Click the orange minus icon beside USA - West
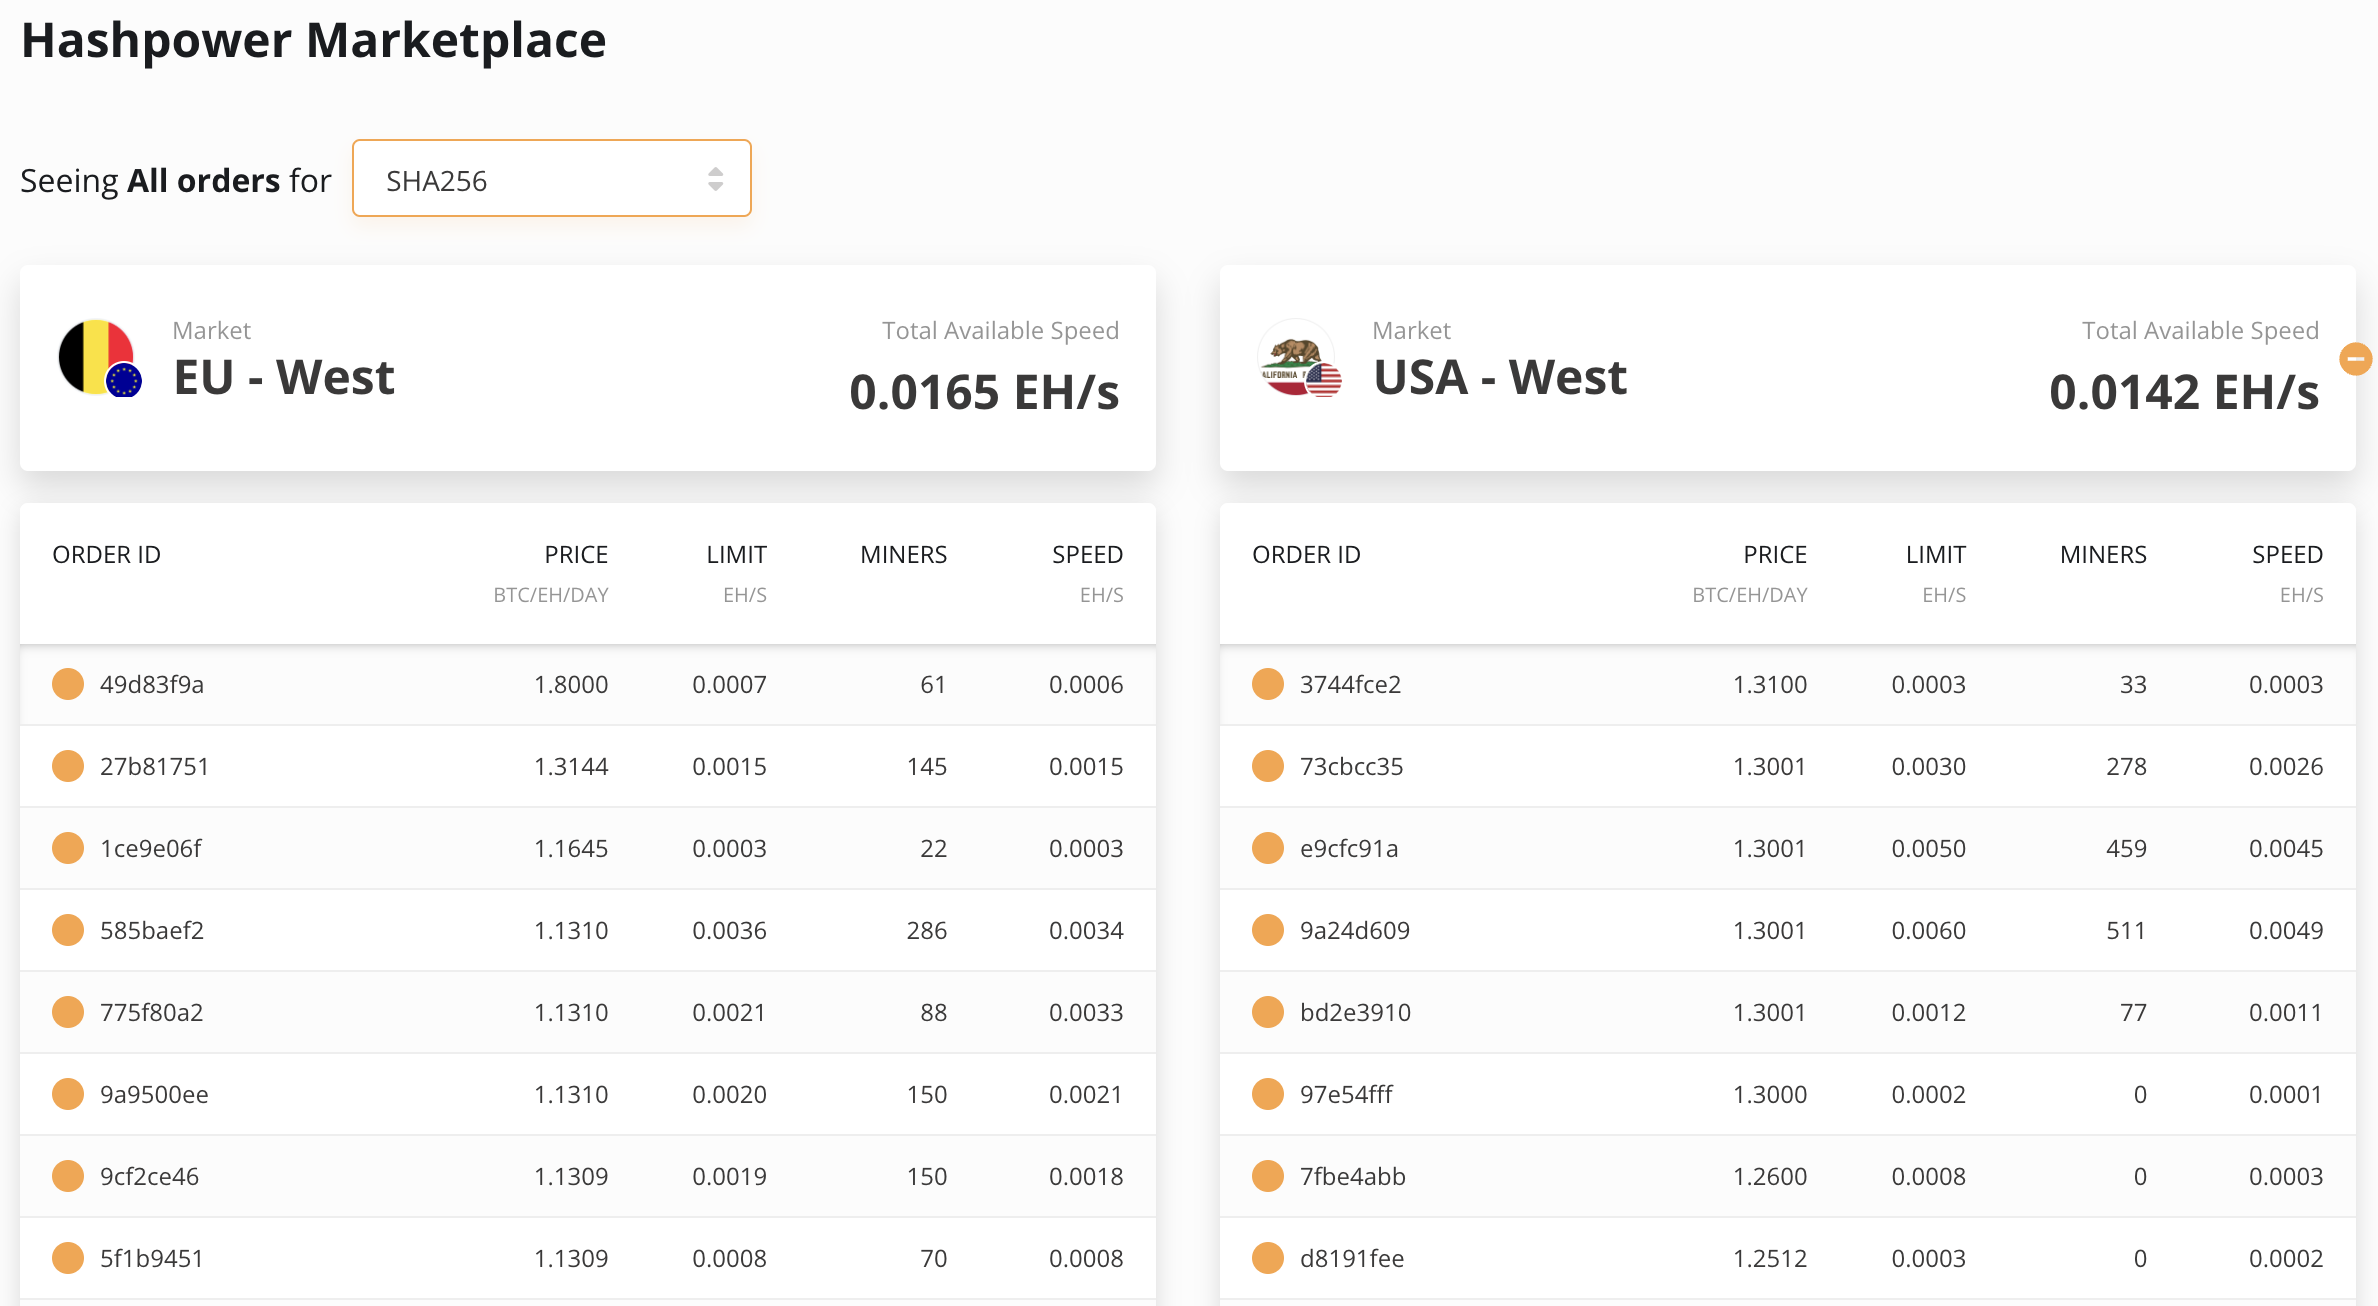This screenshot has width=2378, height=1306. click(x=2355, y=358)
